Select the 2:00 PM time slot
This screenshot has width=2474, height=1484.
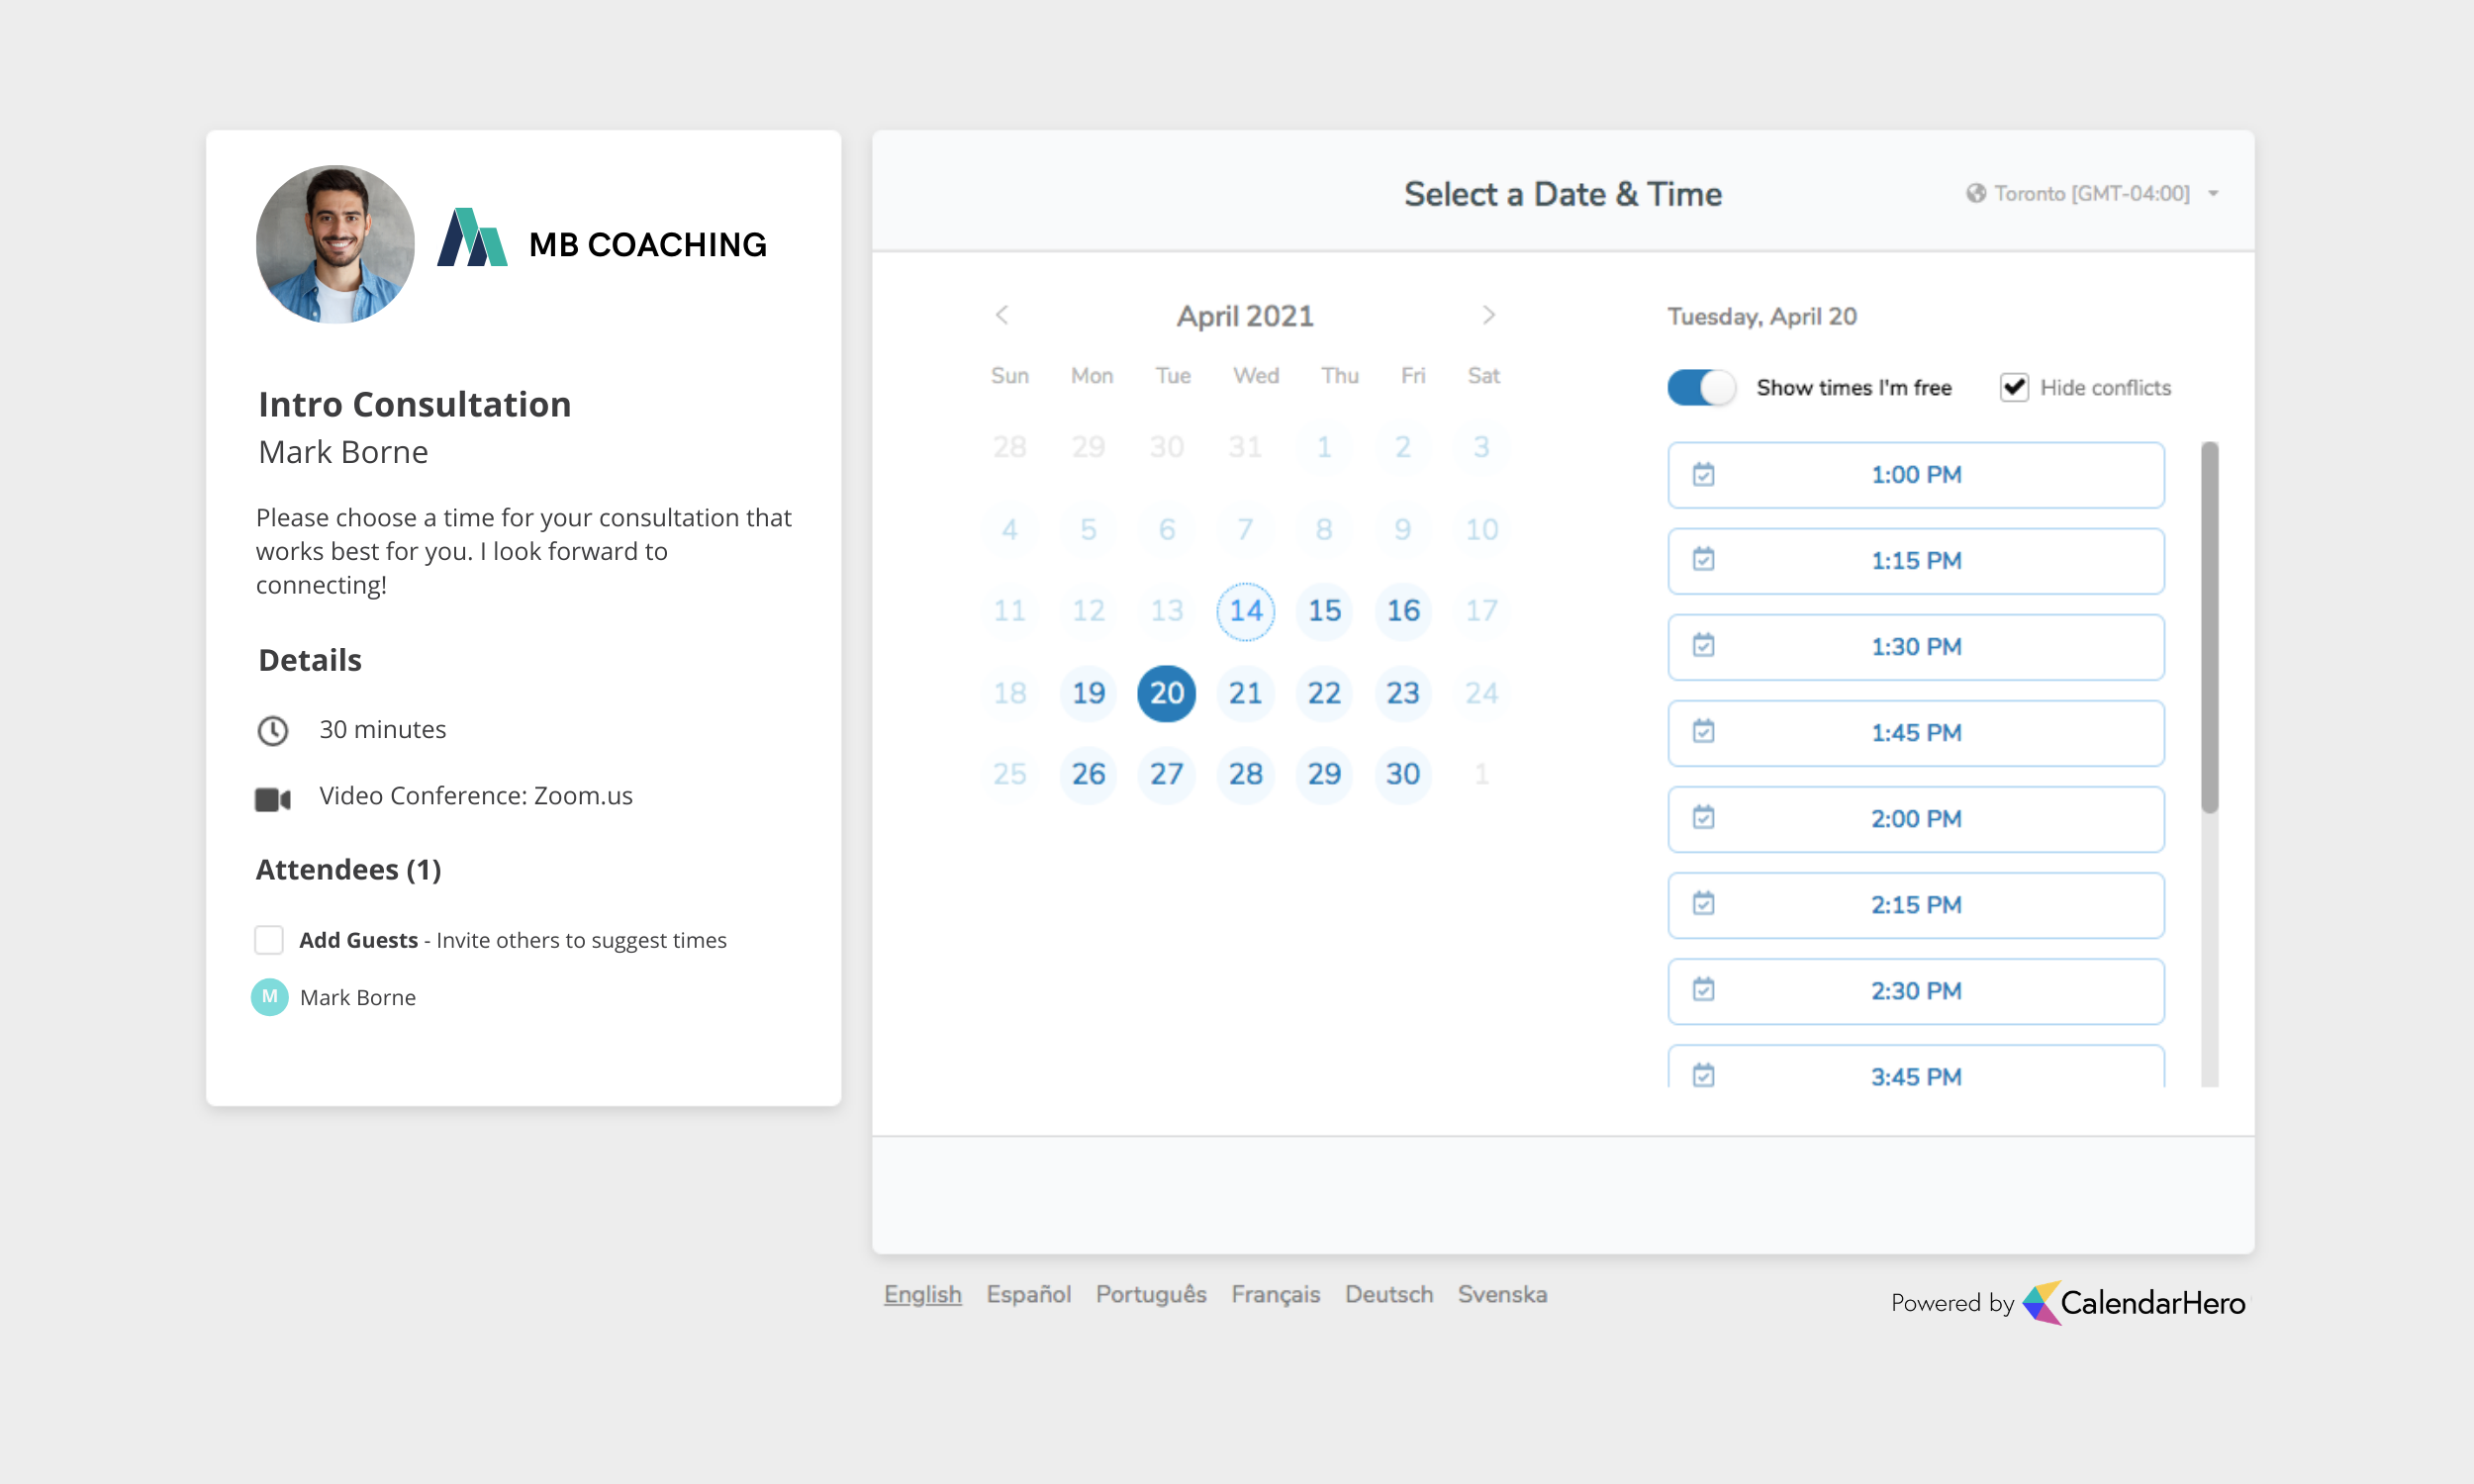(x=1915, y=818)
